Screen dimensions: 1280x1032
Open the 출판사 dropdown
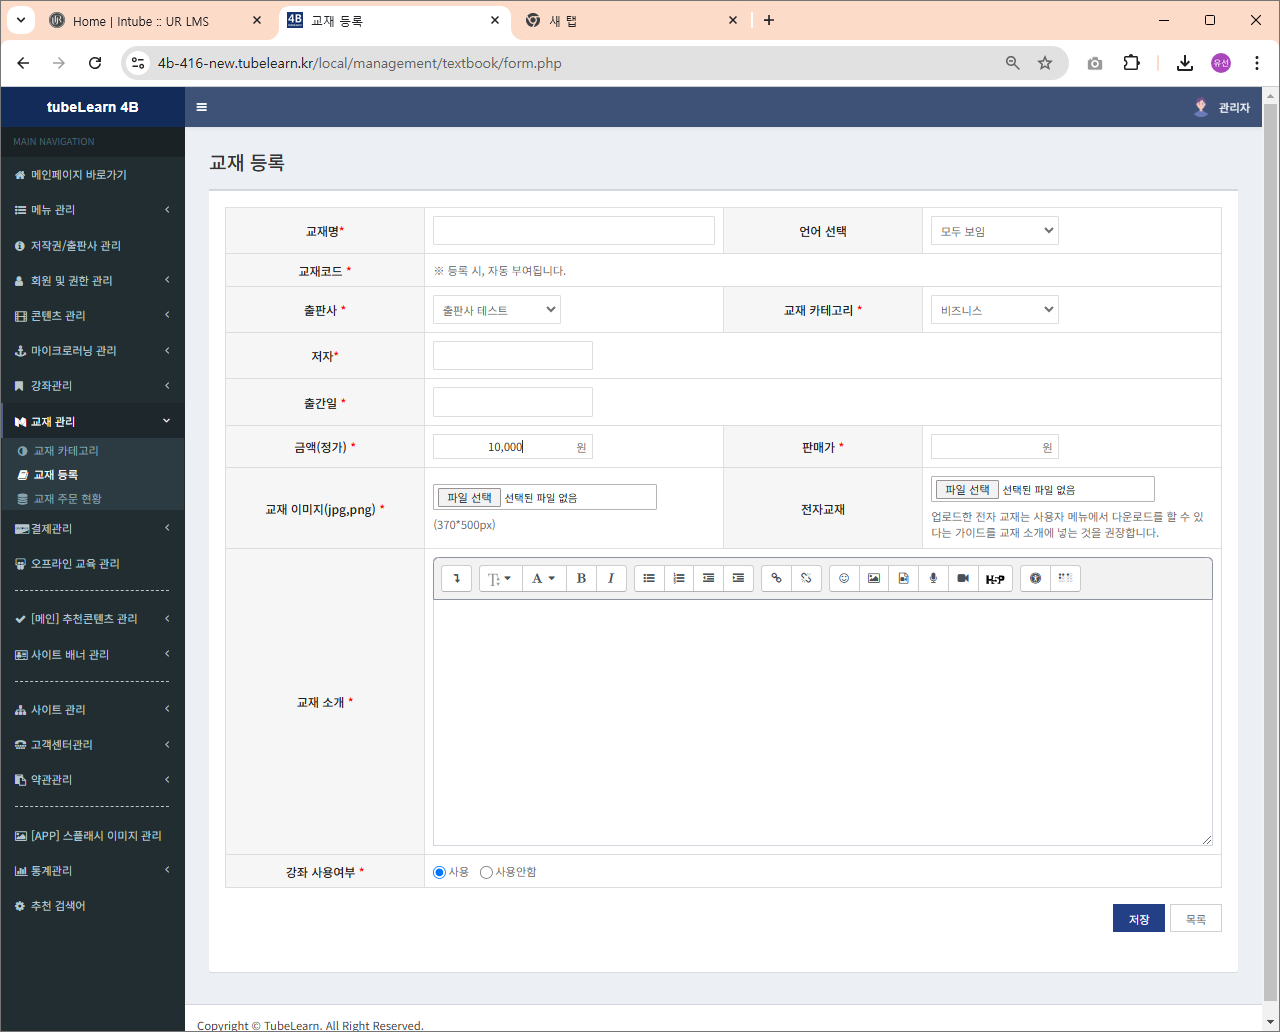tap(497, 310)
